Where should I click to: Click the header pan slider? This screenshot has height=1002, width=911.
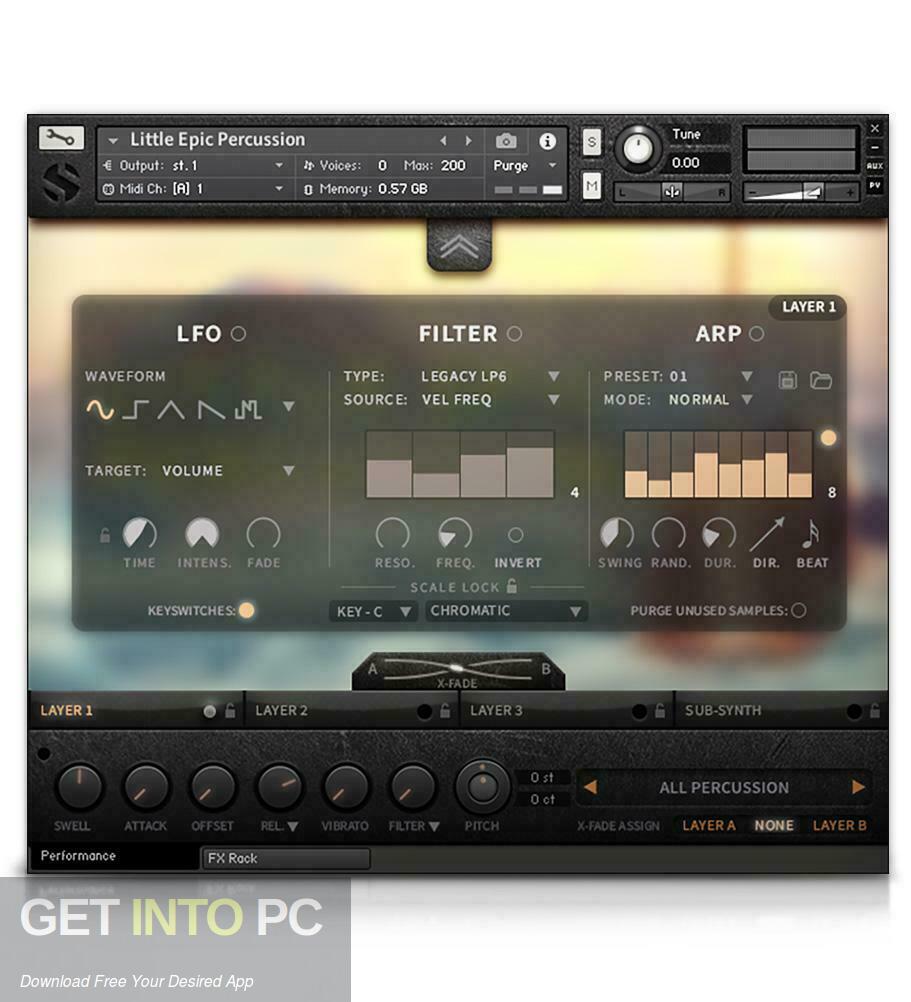[x=671, y=192]
